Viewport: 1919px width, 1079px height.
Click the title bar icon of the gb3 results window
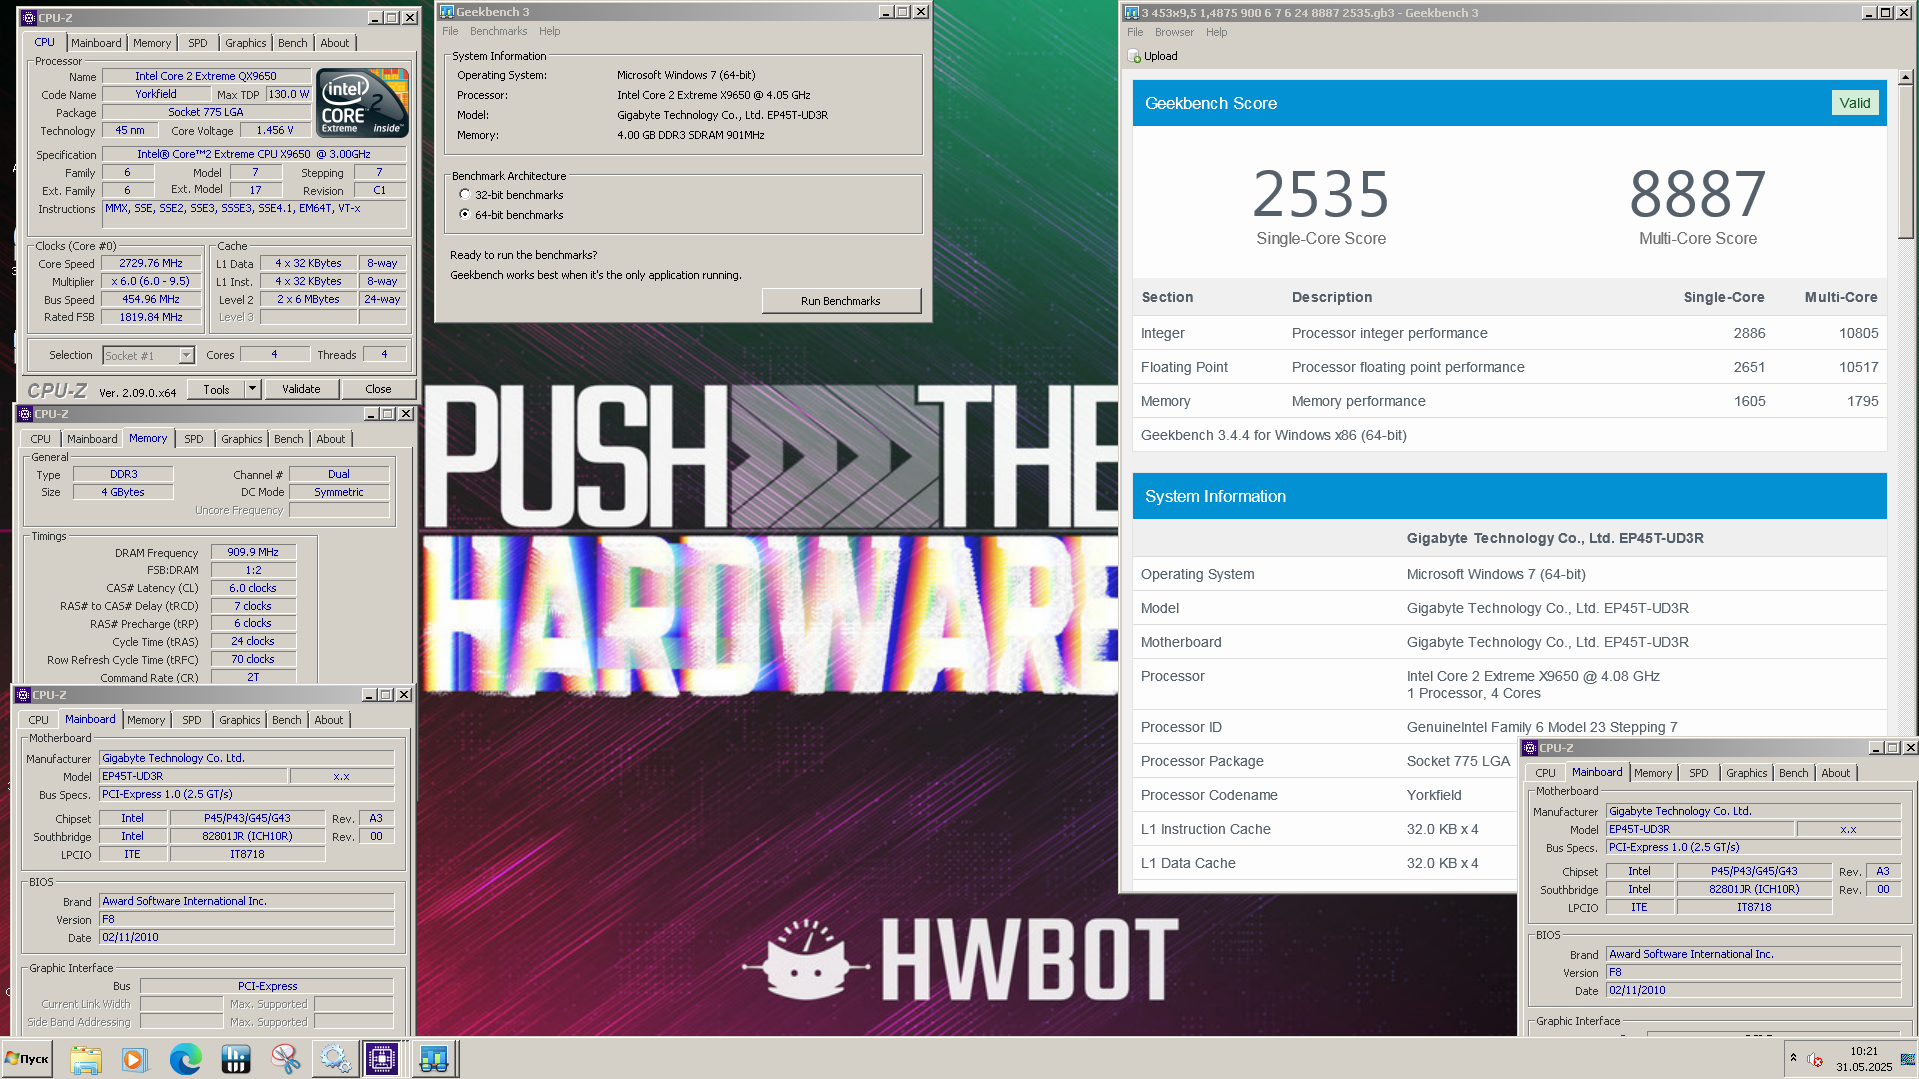click(x=1131, y=13)
